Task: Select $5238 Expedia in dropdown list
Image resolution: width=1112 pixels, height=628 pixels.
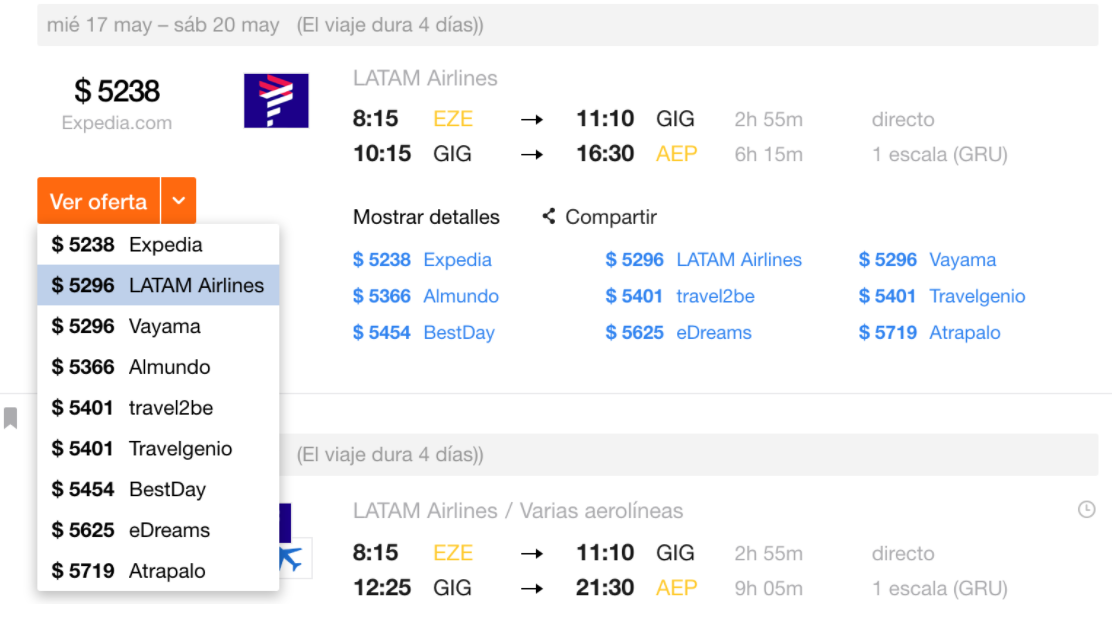Action: 158,245
